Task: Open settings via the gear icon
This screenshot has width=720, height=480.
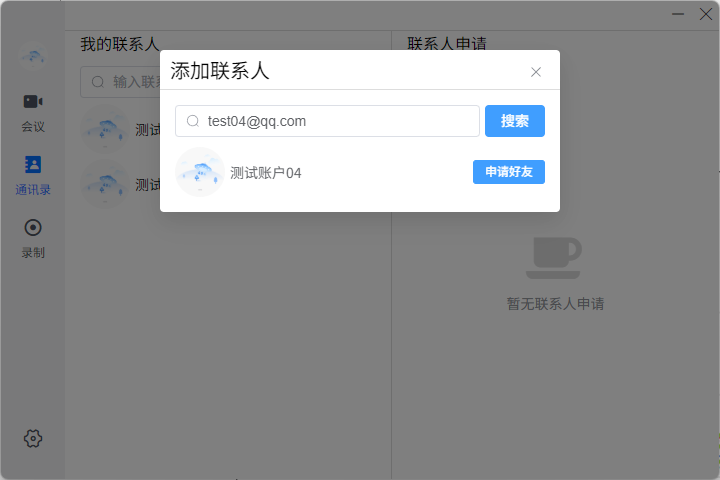Action: point(33,438)
